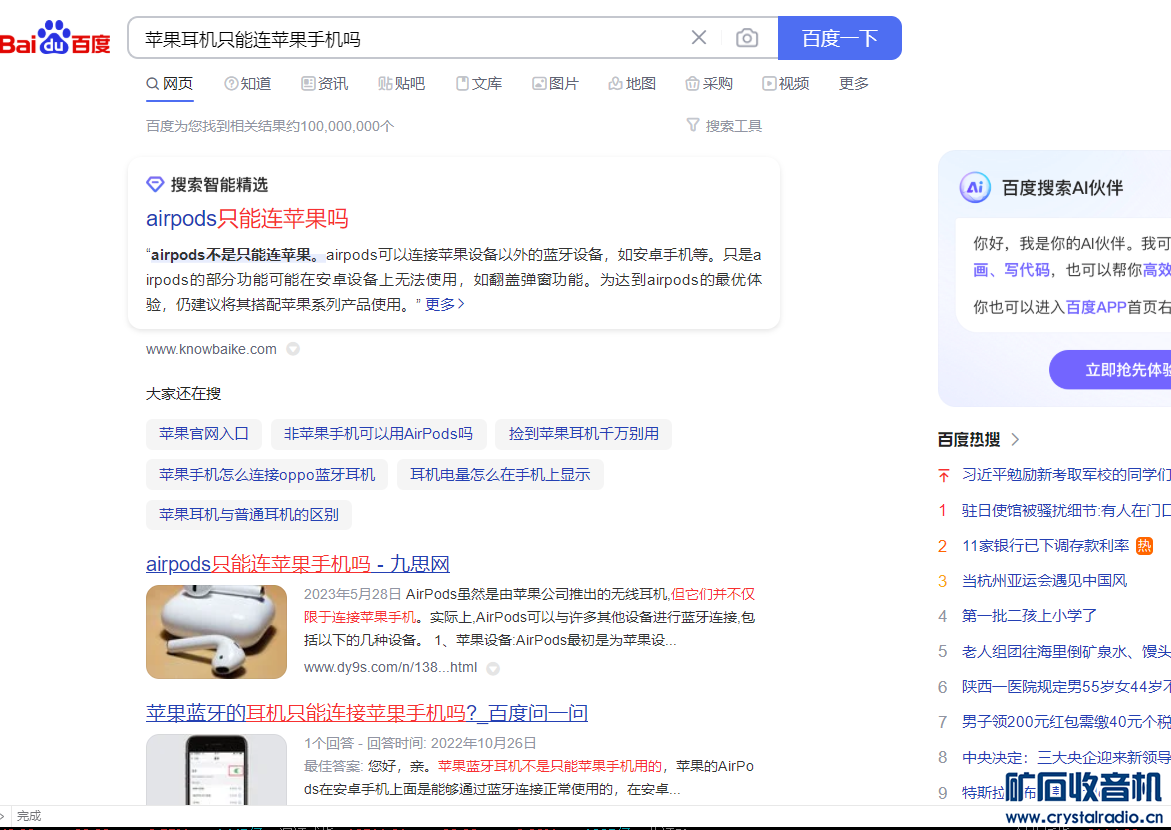The image size is (1171, 830).
Task: Switch to the 知道 tab
Action: 248,84
